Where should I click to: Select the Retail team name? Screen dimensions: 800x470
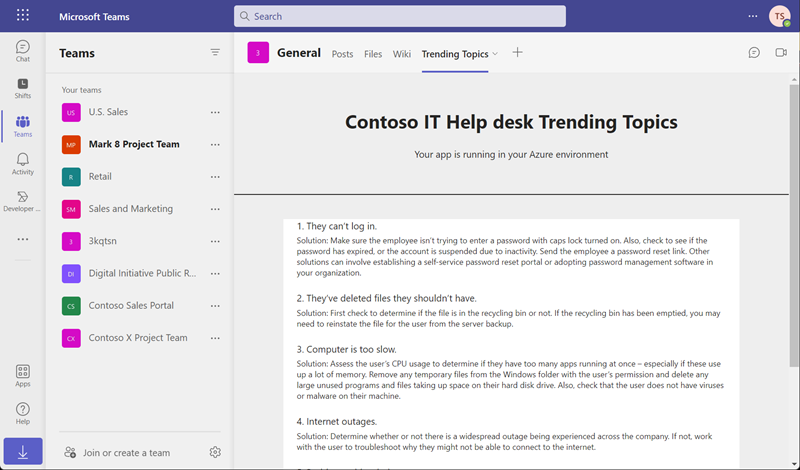pos(100,177)
